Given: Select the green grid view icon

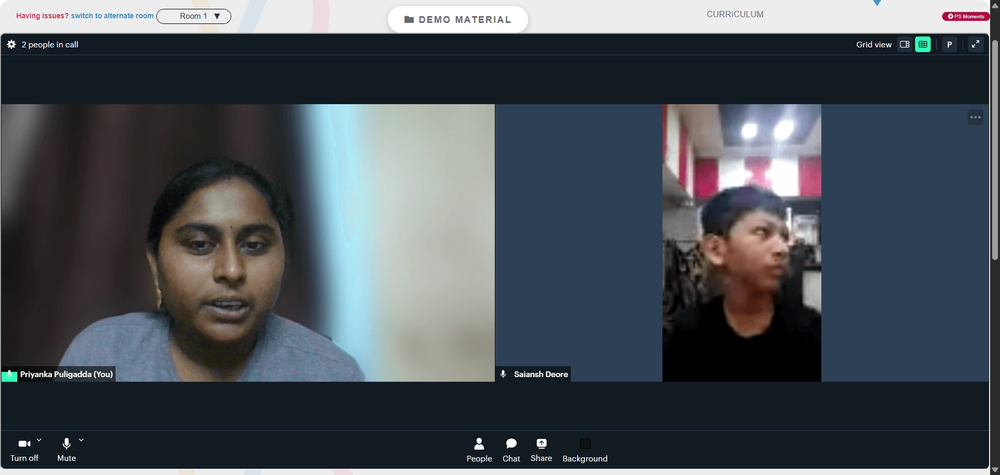Looking at the screenshot, I should (922, 44).
